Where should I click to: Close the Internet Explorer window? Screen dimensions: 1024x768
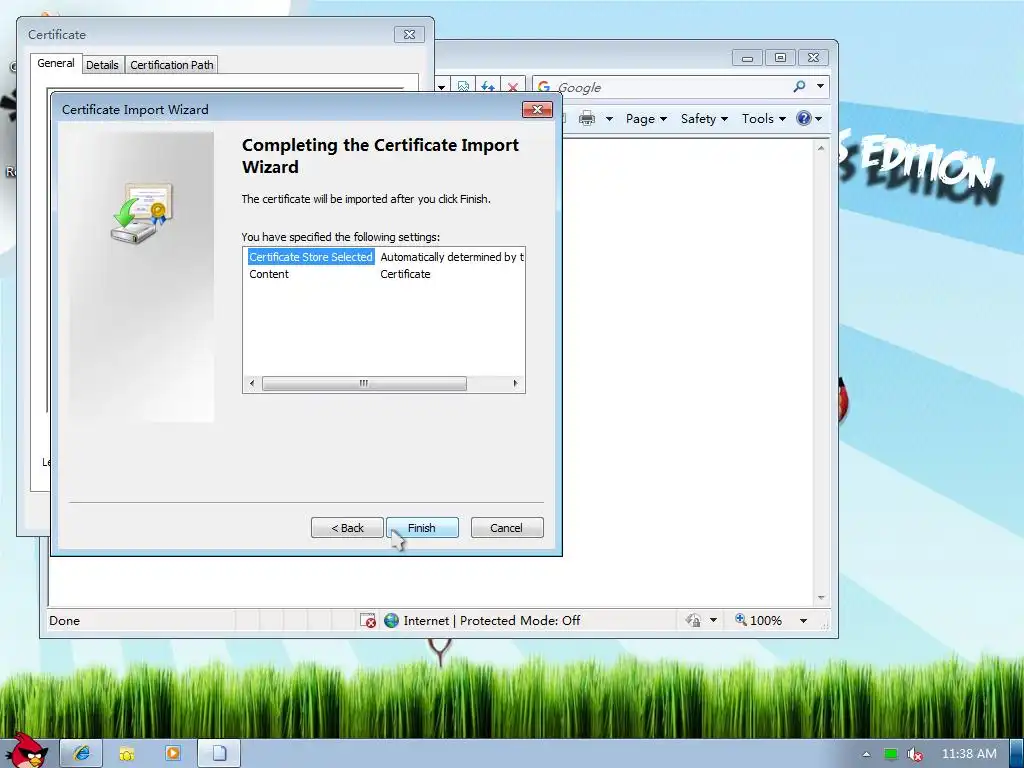[x=813, y=58]
